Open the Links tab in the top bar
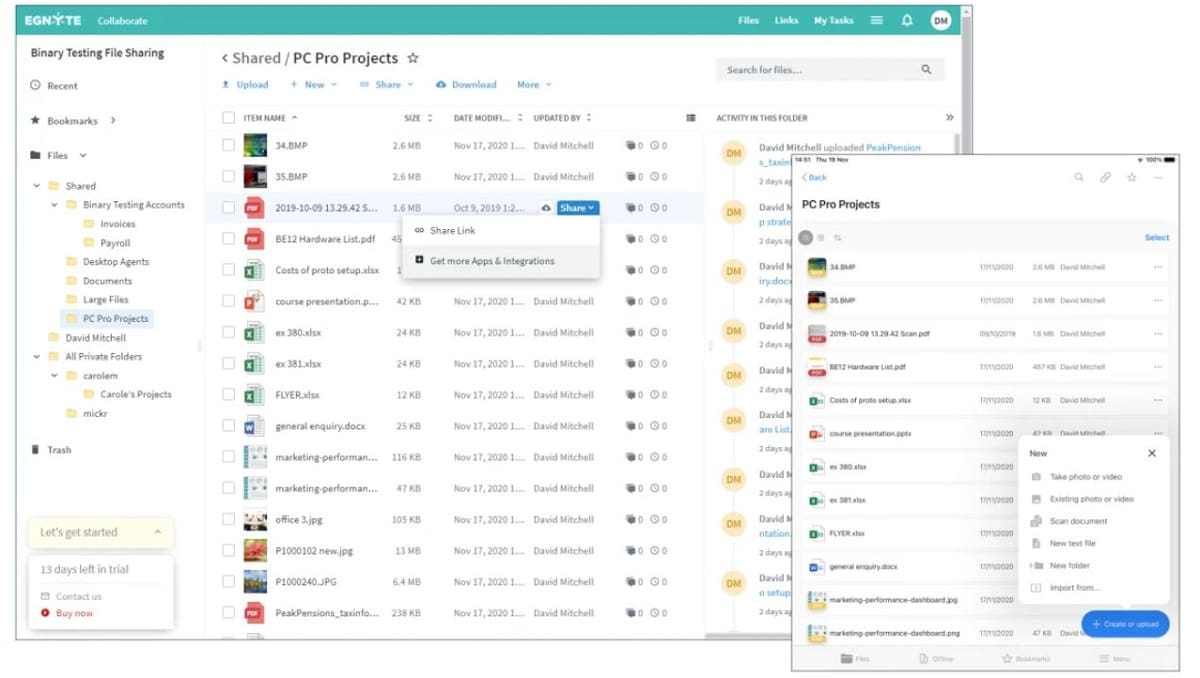 [x=786, y=20]
